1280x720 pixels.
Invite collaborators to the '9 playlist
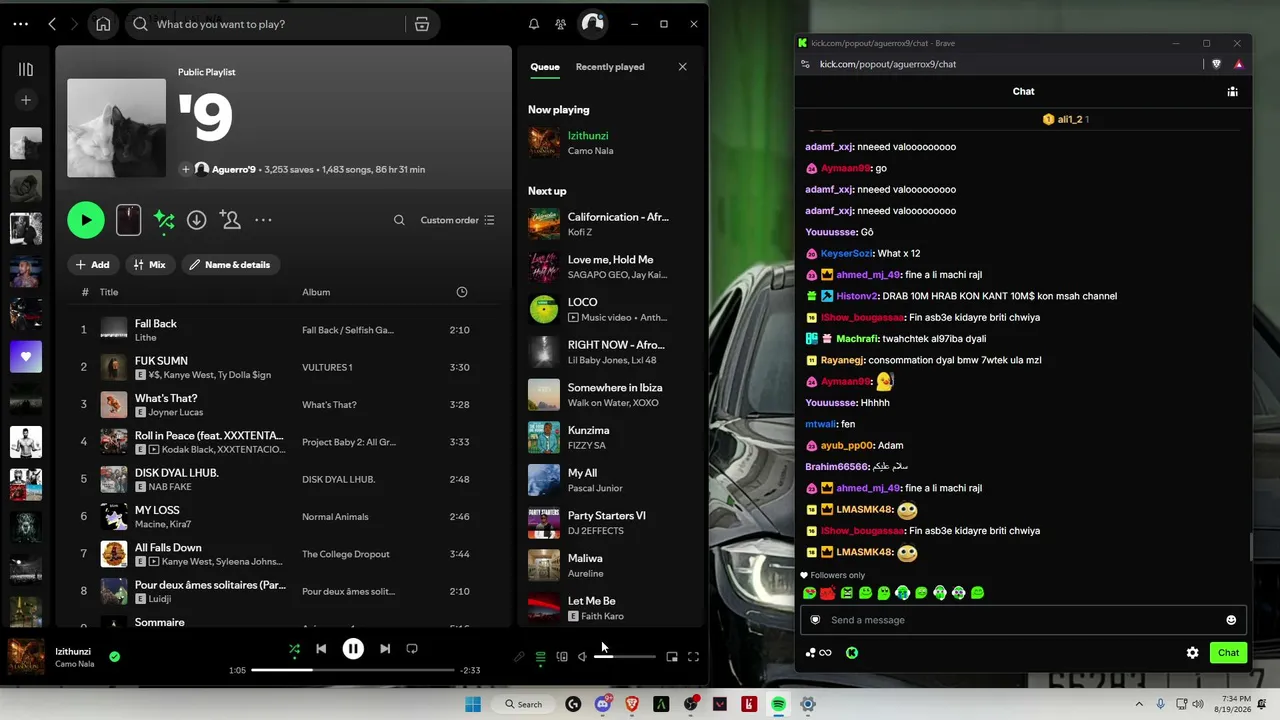click(231, 220)
